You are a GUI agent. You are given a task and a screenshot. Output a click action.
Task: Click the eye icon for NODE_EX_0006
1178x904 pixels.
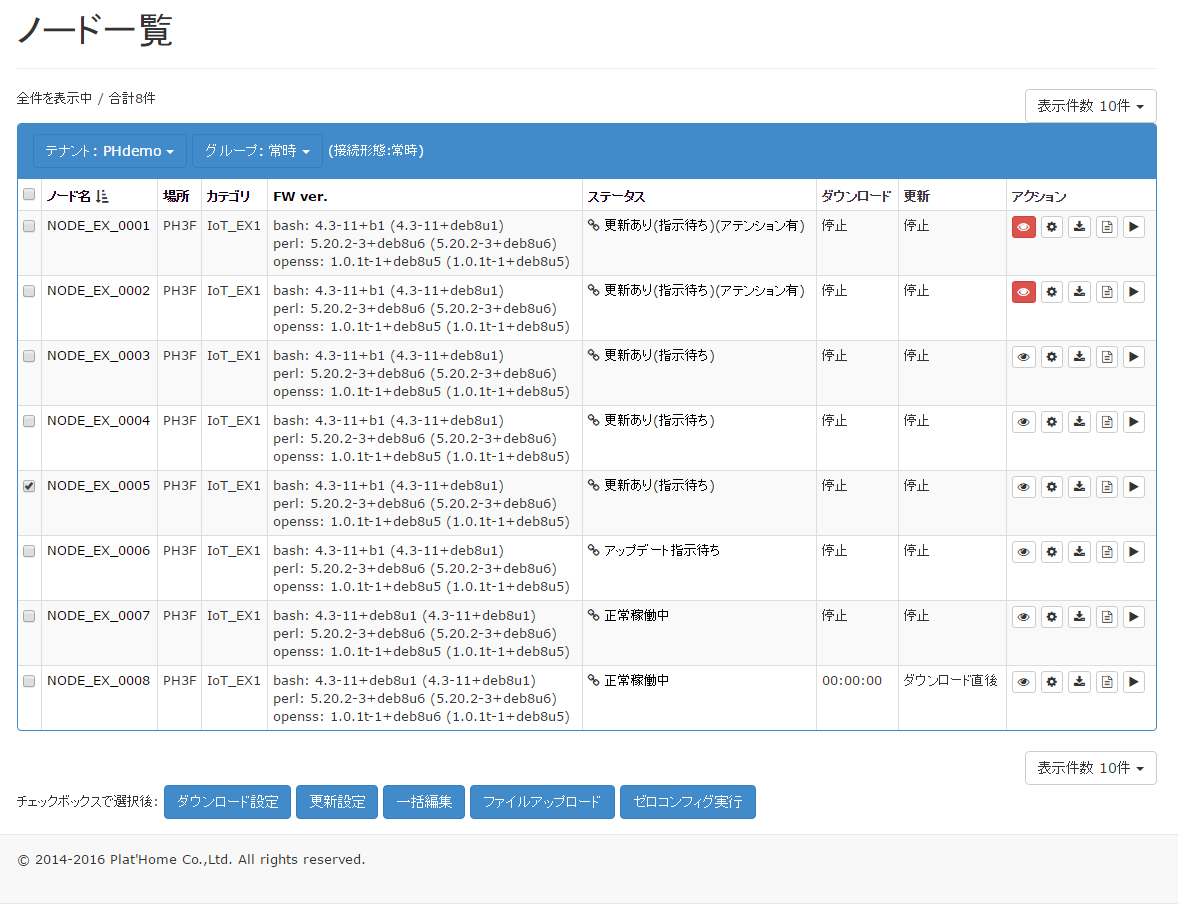click(x=1023, y=552)
